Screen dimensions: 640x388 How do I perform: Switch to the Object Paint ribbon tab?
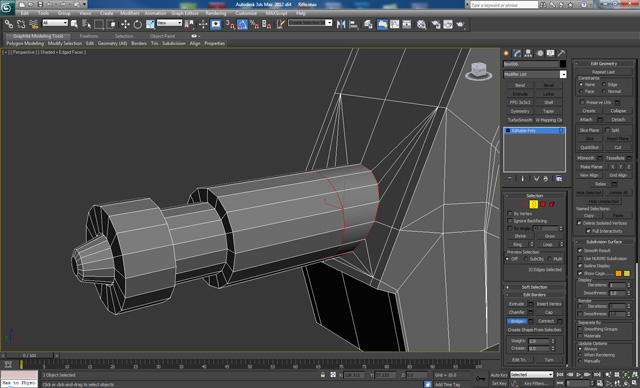(x=162, y=36)
